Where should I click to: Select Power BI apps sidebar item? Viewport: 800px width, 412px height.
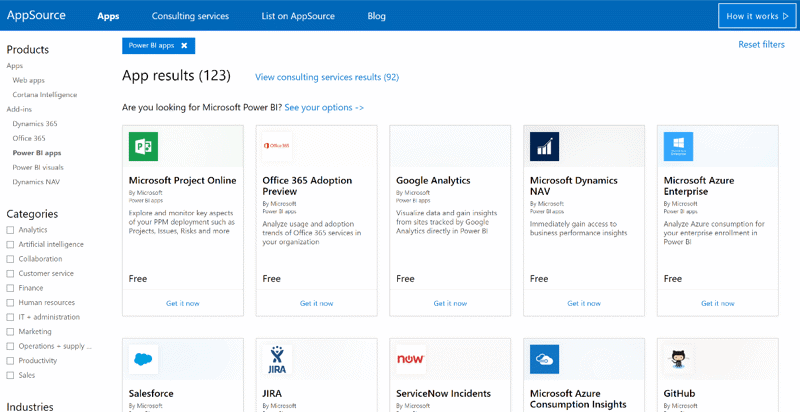point(37,153)
